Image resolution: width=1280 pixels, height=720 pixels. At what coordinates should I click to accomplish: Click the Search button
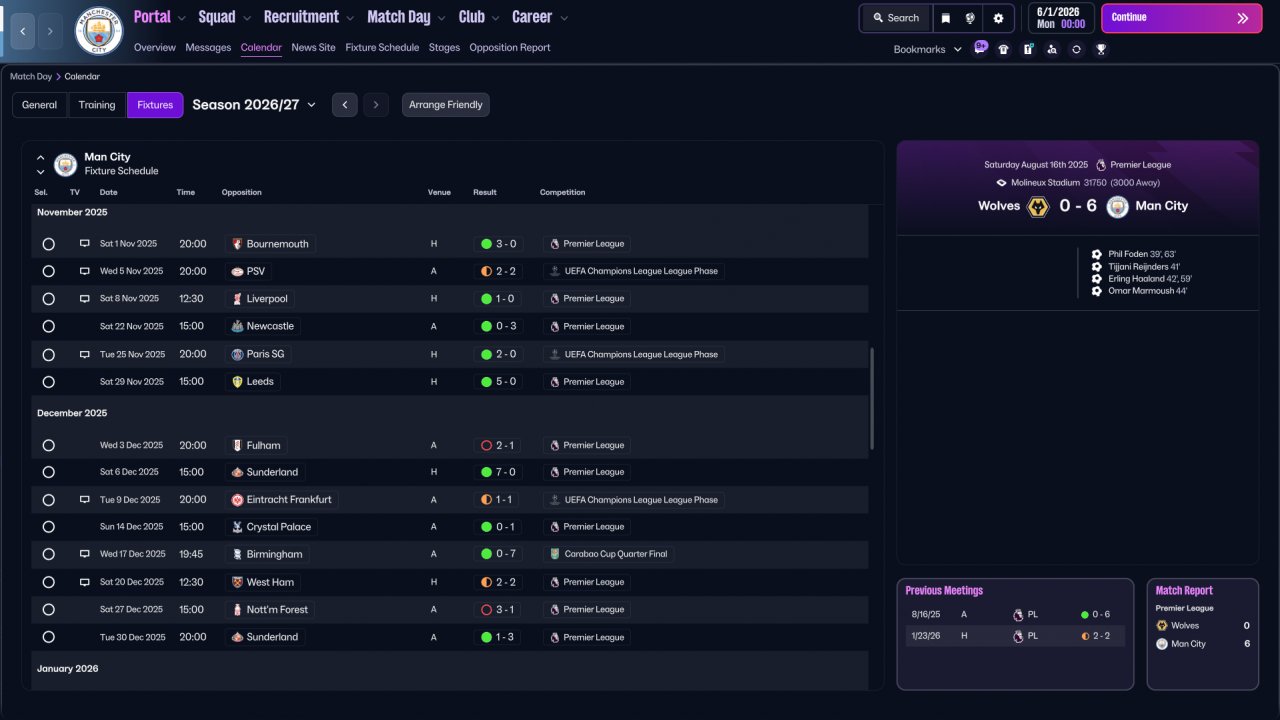(x=896, y=18)
